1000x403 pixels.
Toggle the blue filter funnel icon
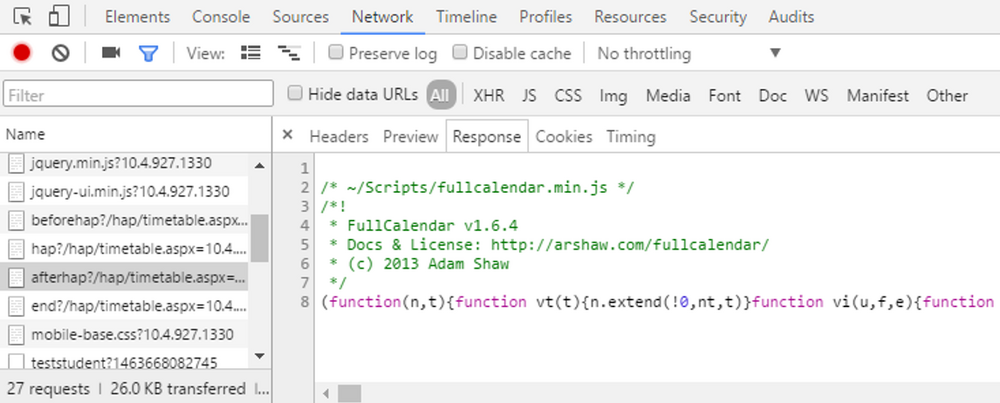[x=149, y=53]
